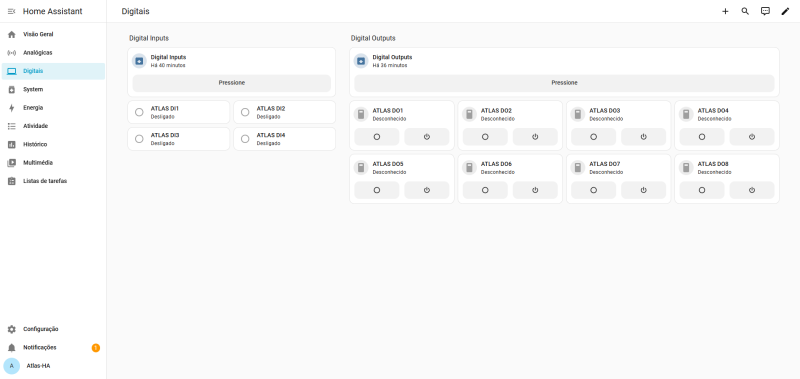Turn off ATLAS DO2 with circle button
The image size is (800, 379).
[x=485, y=137]
